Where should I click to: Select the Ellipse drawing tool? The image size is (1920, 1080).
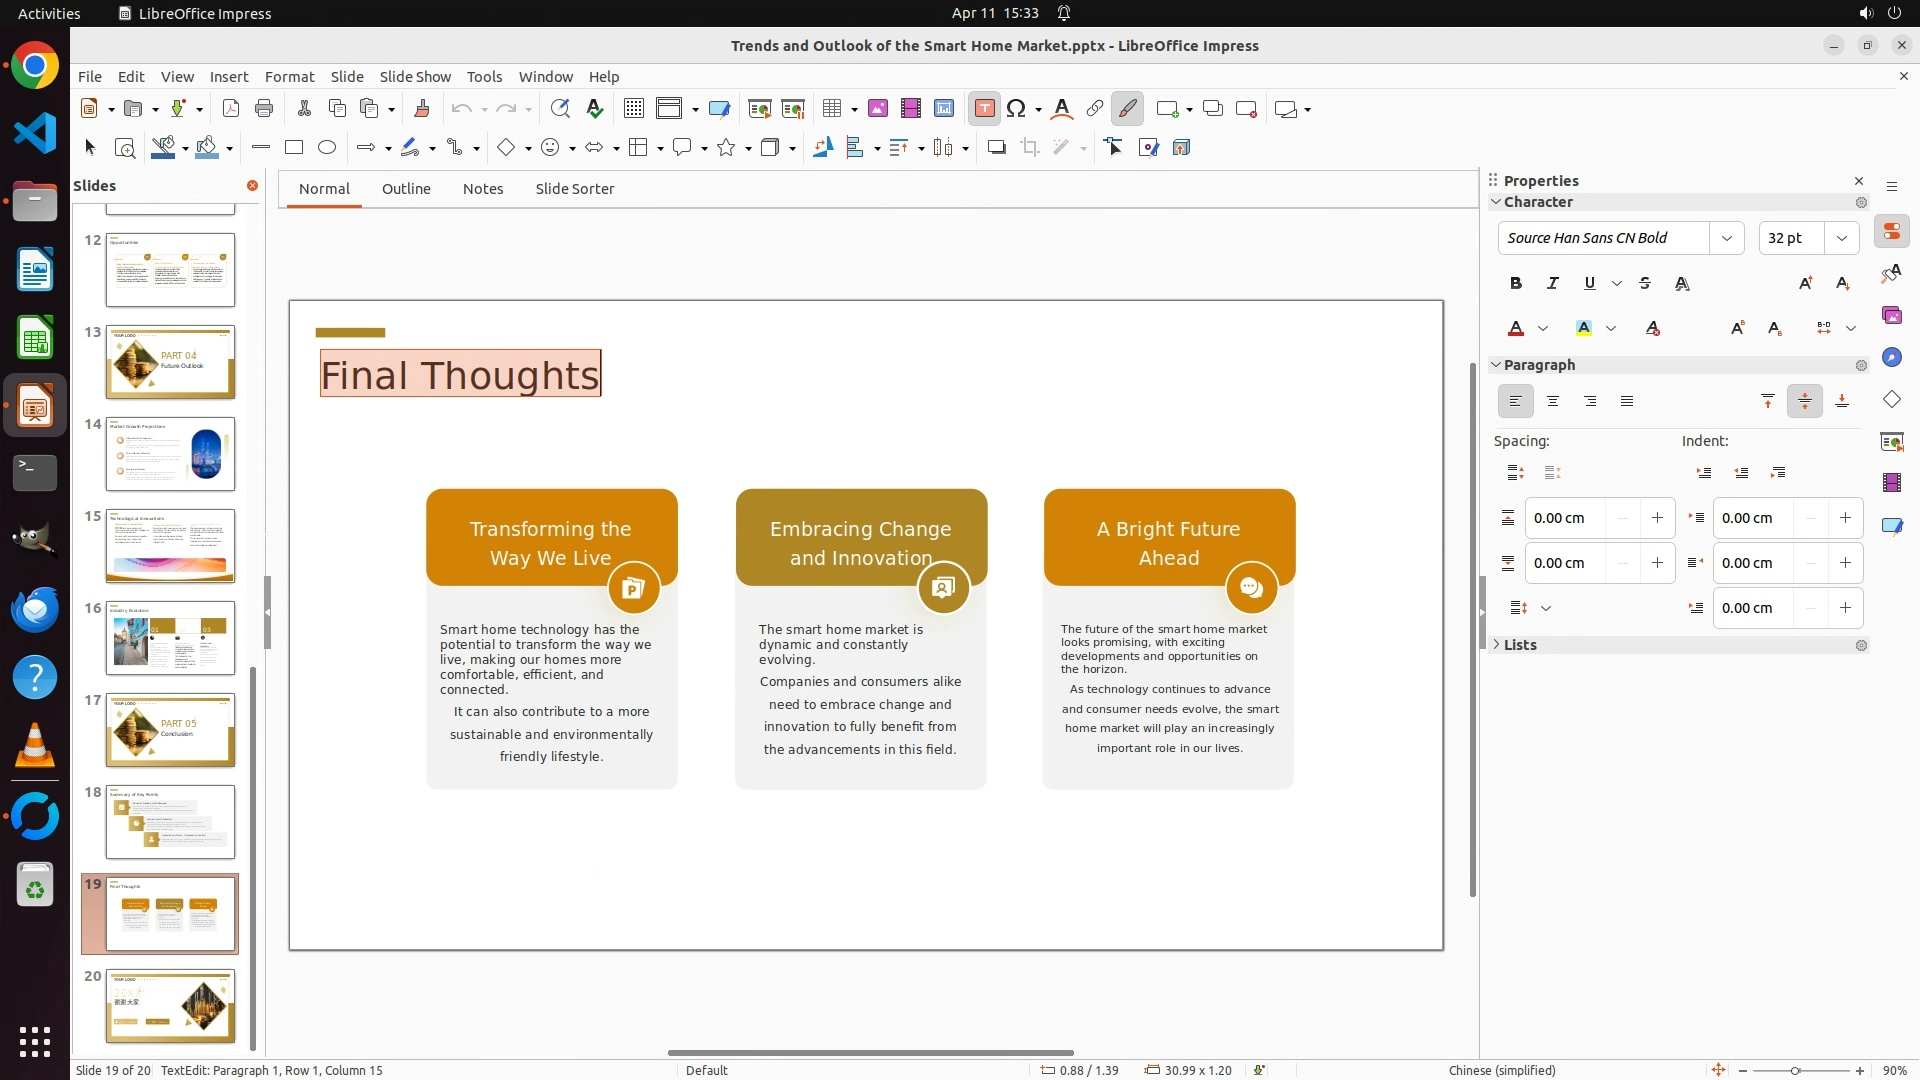pyautogui.click(x=327, y=148)
